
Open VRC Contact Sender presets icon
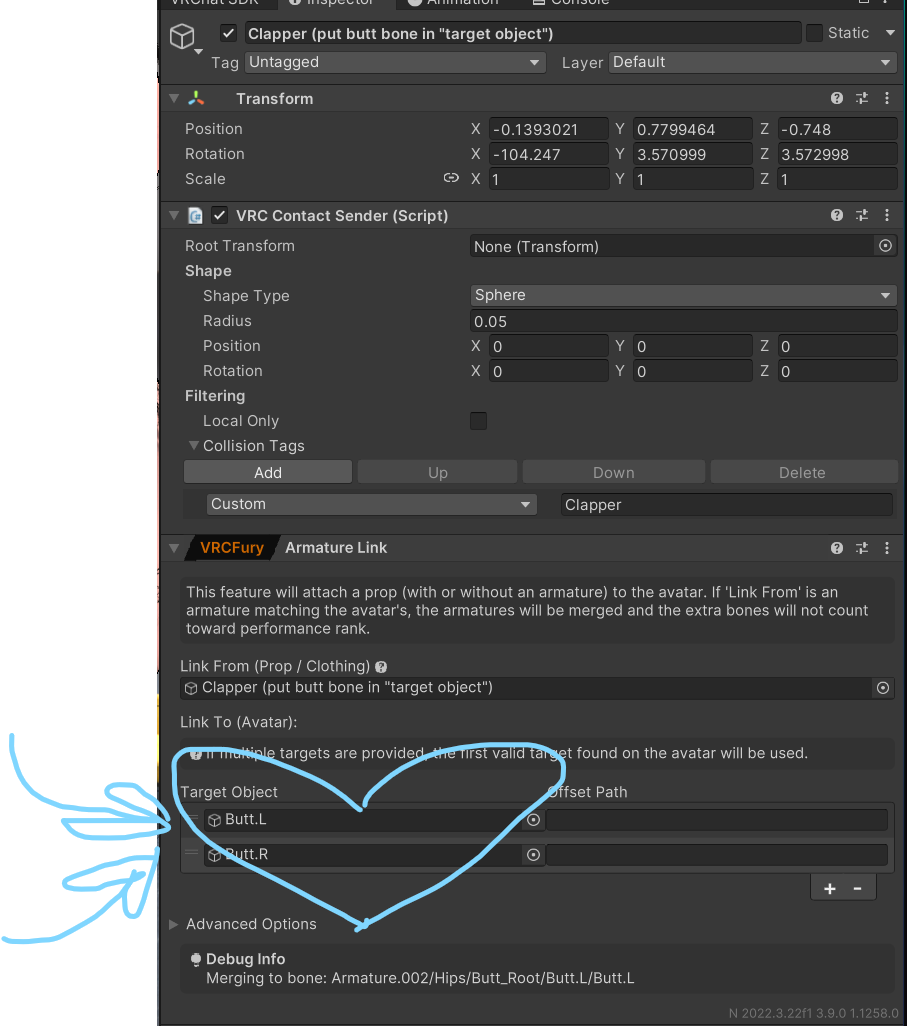pos(862,215)
